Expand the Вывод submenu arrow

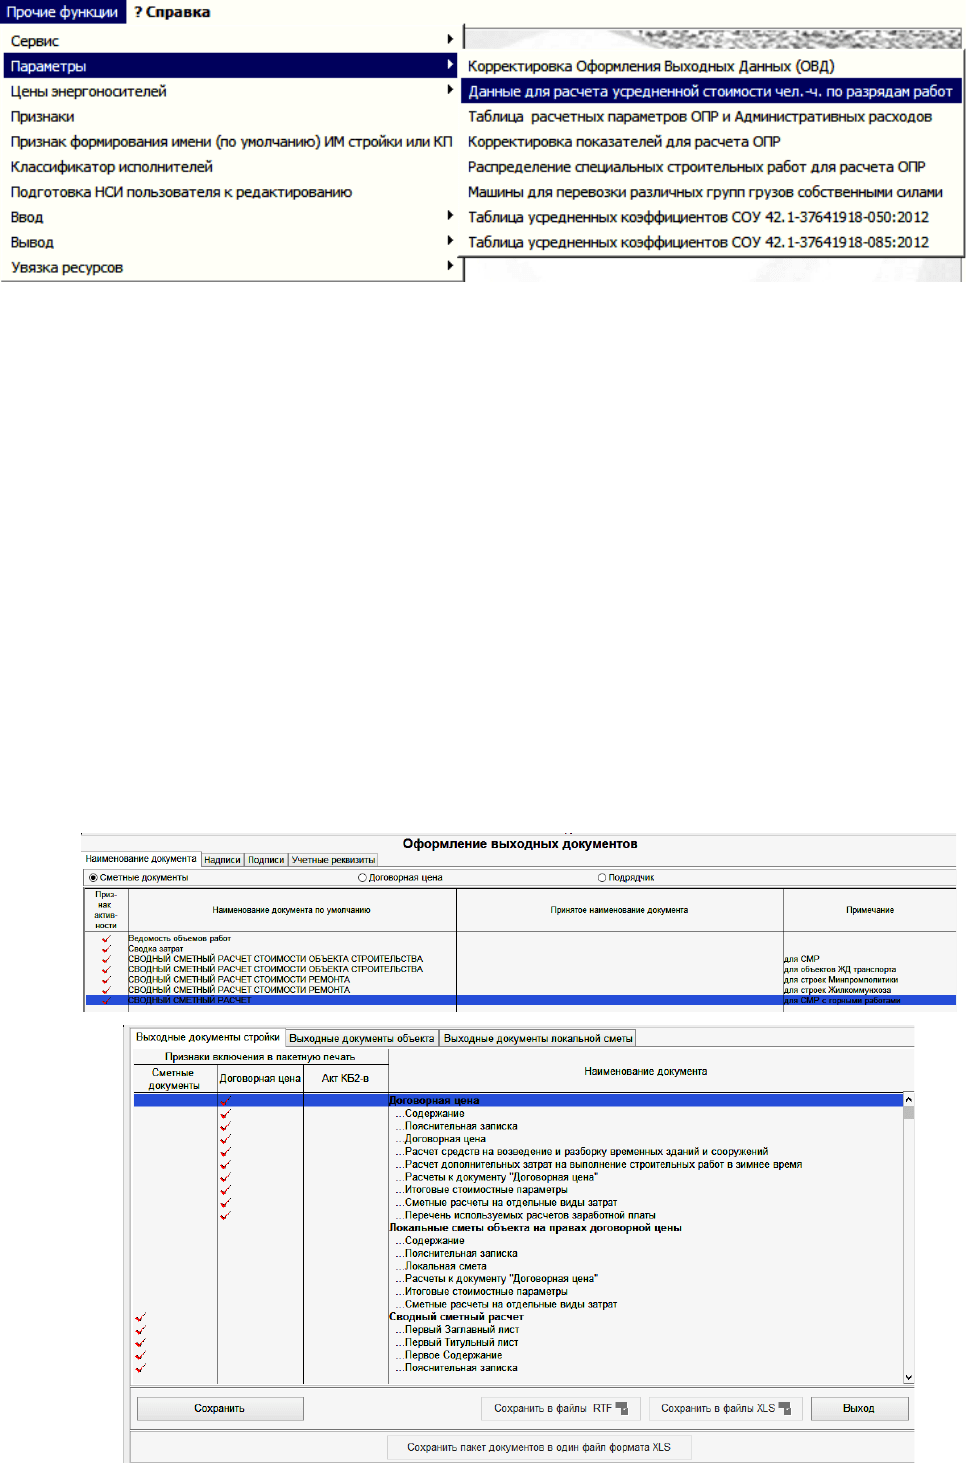451,241
